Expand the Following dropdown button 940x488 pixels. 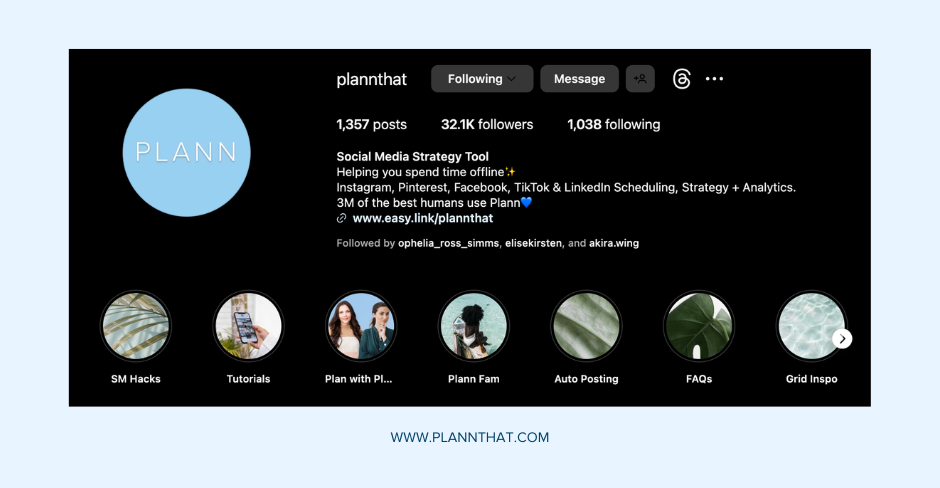(482, 79)
